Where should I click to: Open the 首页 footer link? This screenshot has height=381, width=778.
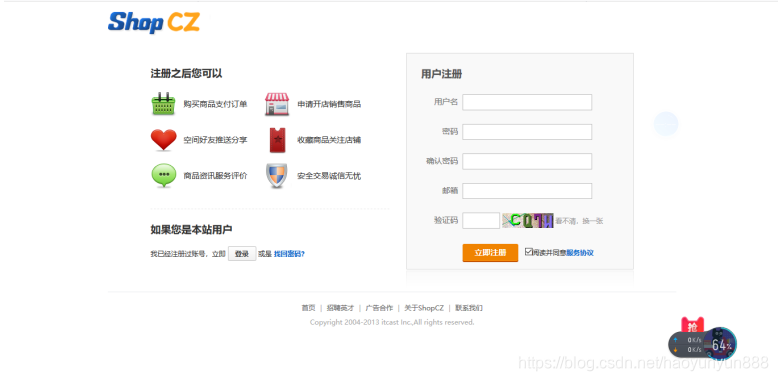(308, 308)
